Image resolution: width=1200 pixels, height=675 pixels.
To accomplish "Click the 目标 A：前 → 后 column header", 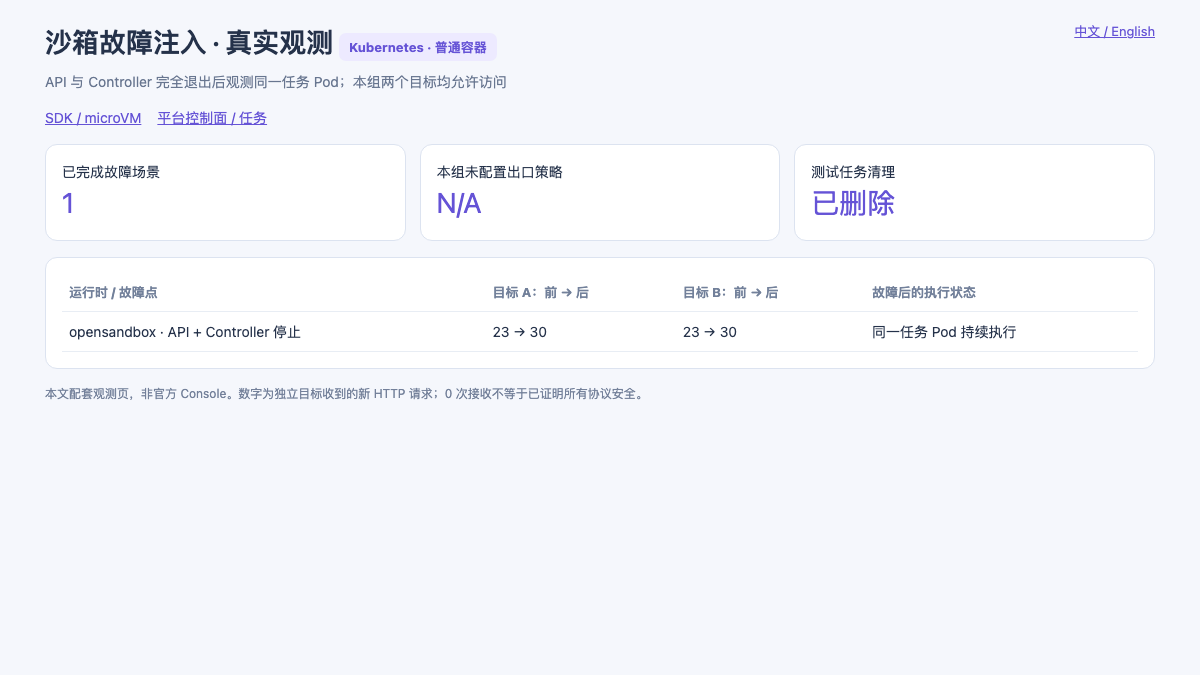I will (x=540, y=293).
